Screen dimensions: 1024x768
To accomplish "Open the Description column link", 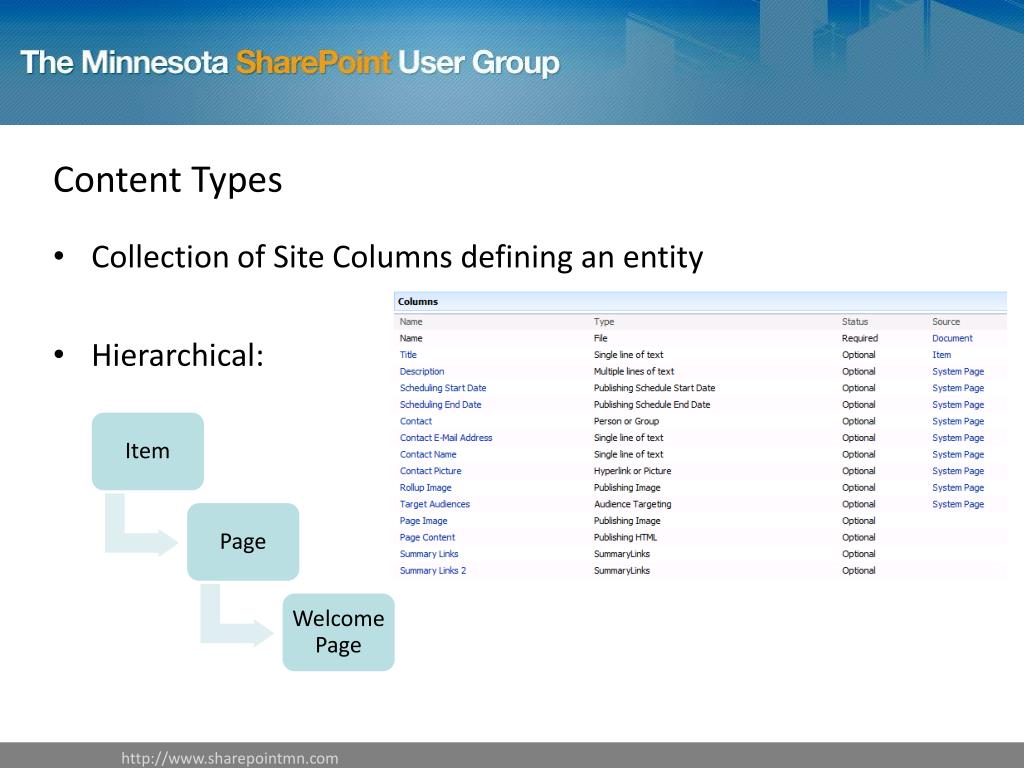I will pyautogui.click(x=422, y=372).
